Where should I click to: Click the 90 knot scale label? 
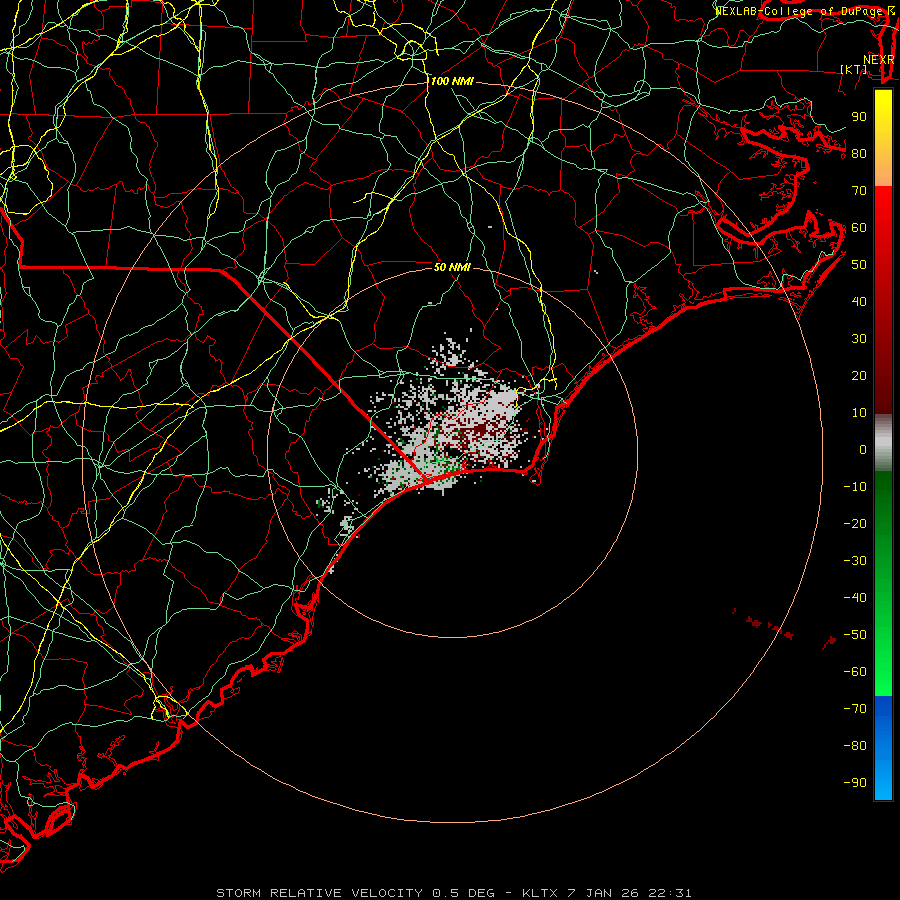(x=859, y=117)
